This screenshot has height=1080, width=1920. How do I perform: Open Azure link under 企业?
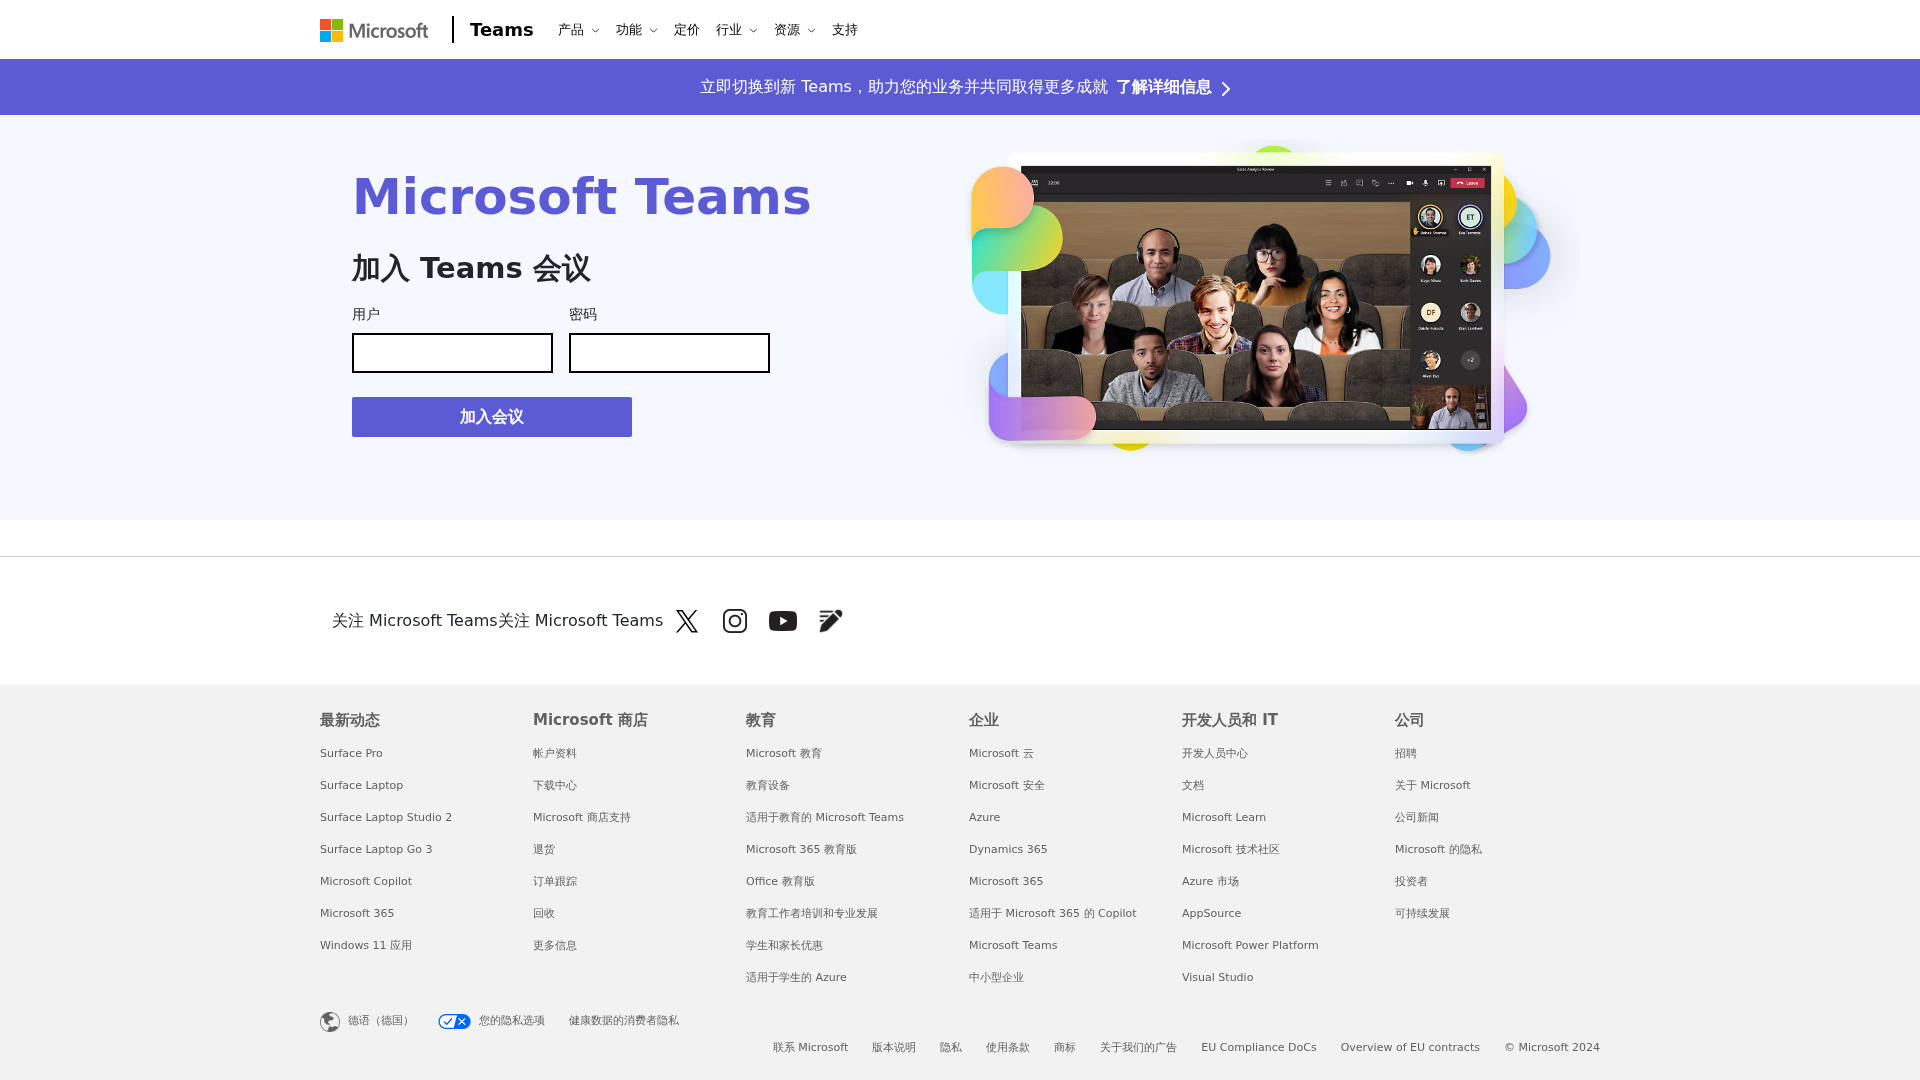[984, 817]
